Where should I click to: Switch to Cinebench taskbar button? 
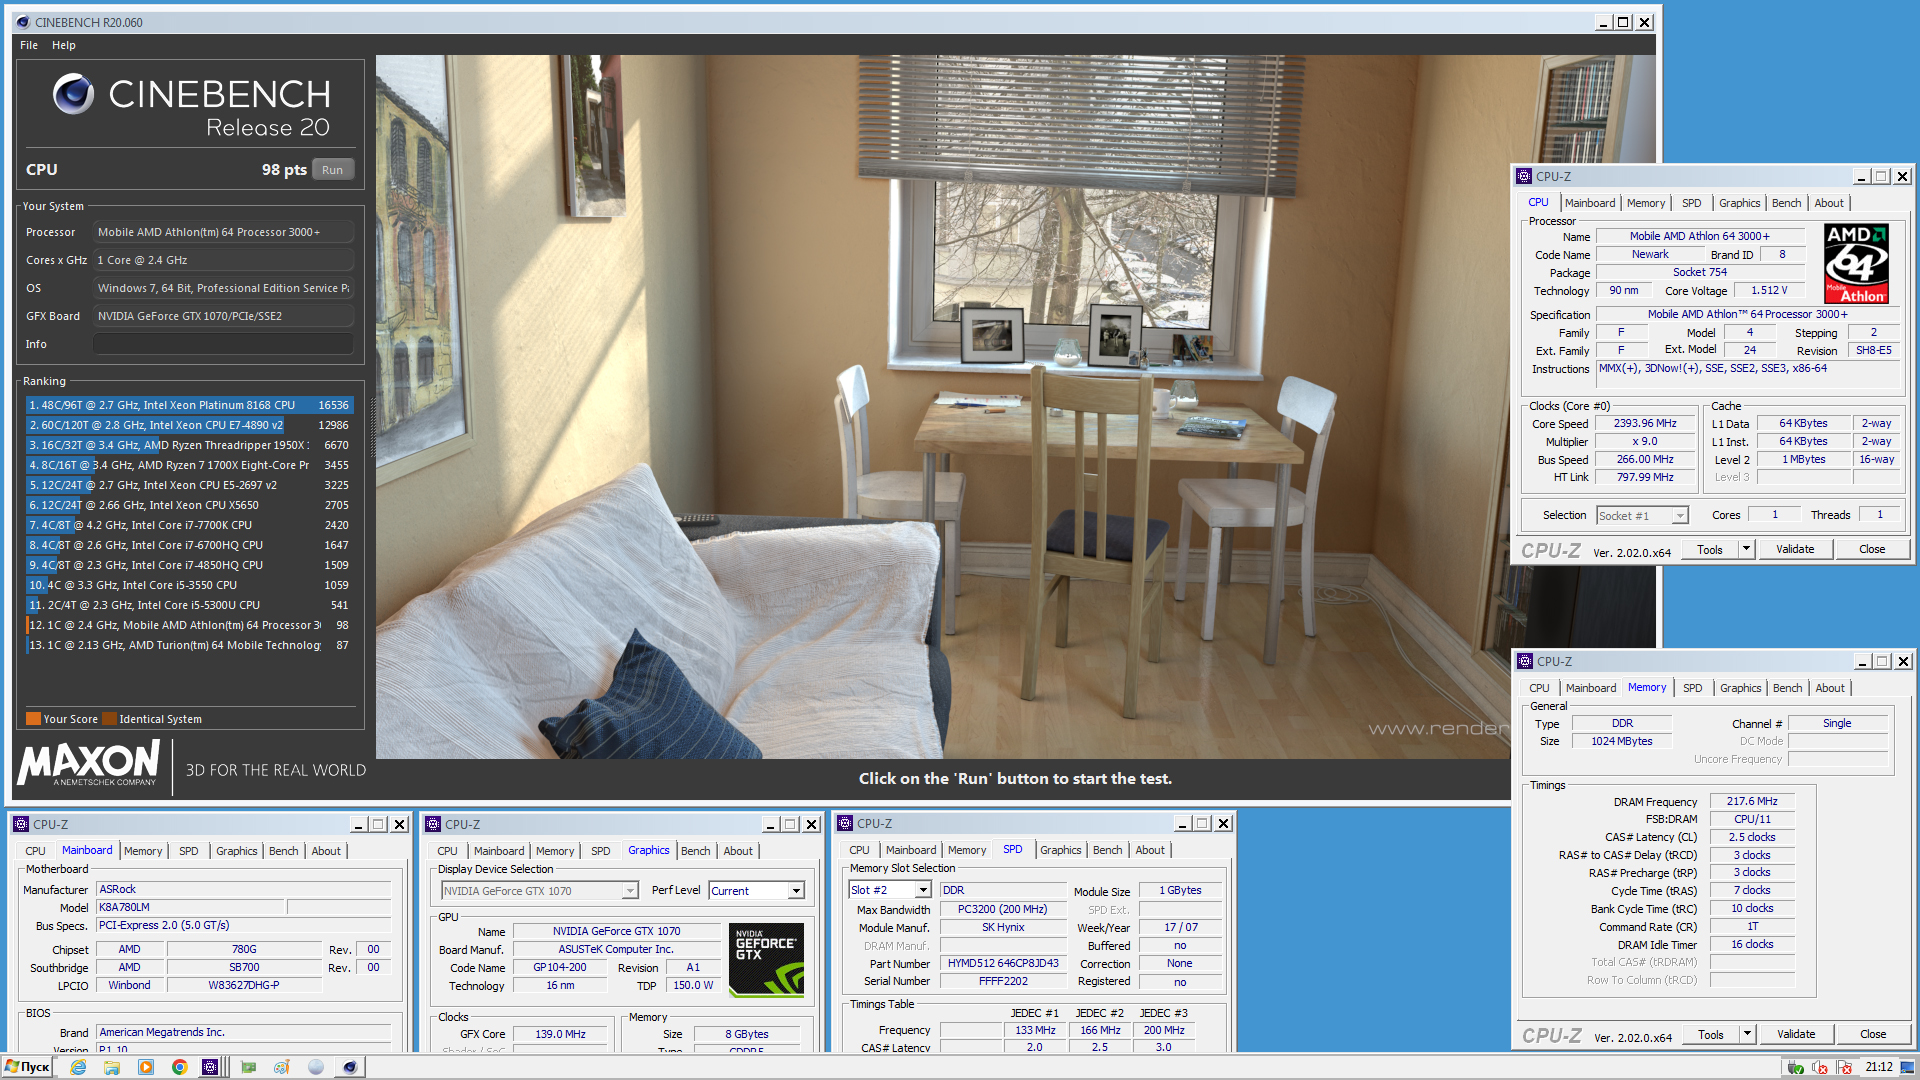(x=350, y=1067)
